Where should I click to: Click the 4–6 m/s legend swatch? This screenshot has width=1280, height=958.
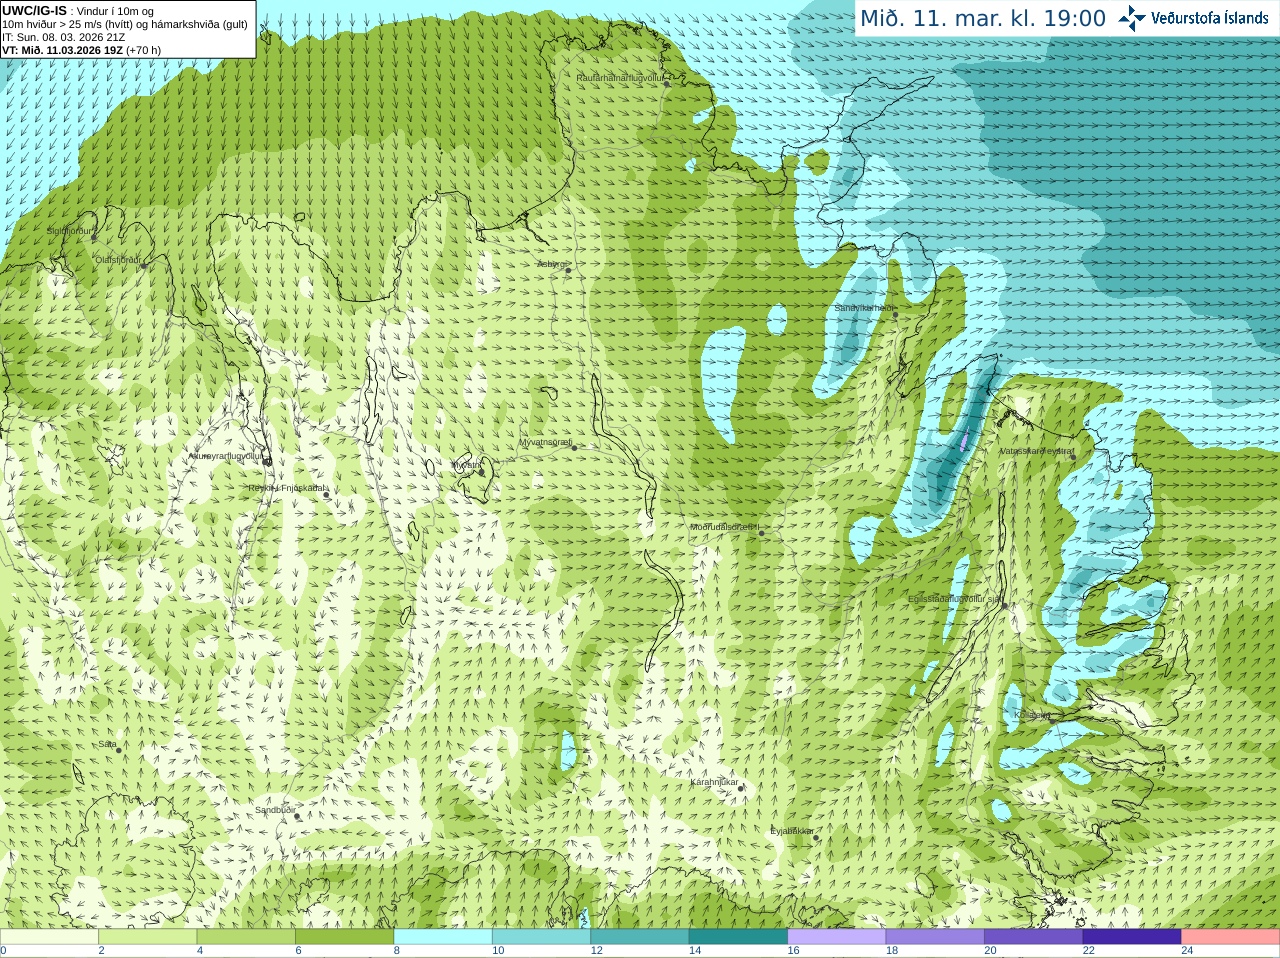tap(246, 937)
